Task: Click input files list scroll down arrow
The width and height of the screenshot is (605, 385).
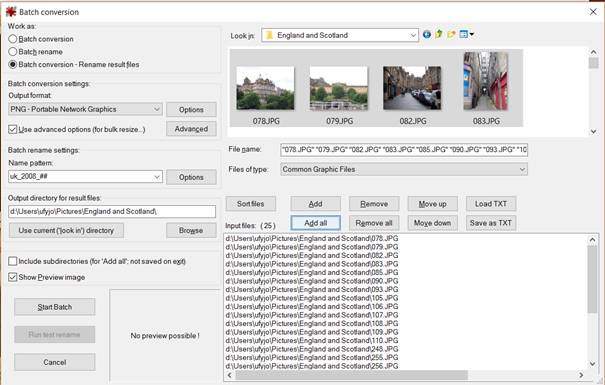Action: pyautogui.click(x=592, y=364)
